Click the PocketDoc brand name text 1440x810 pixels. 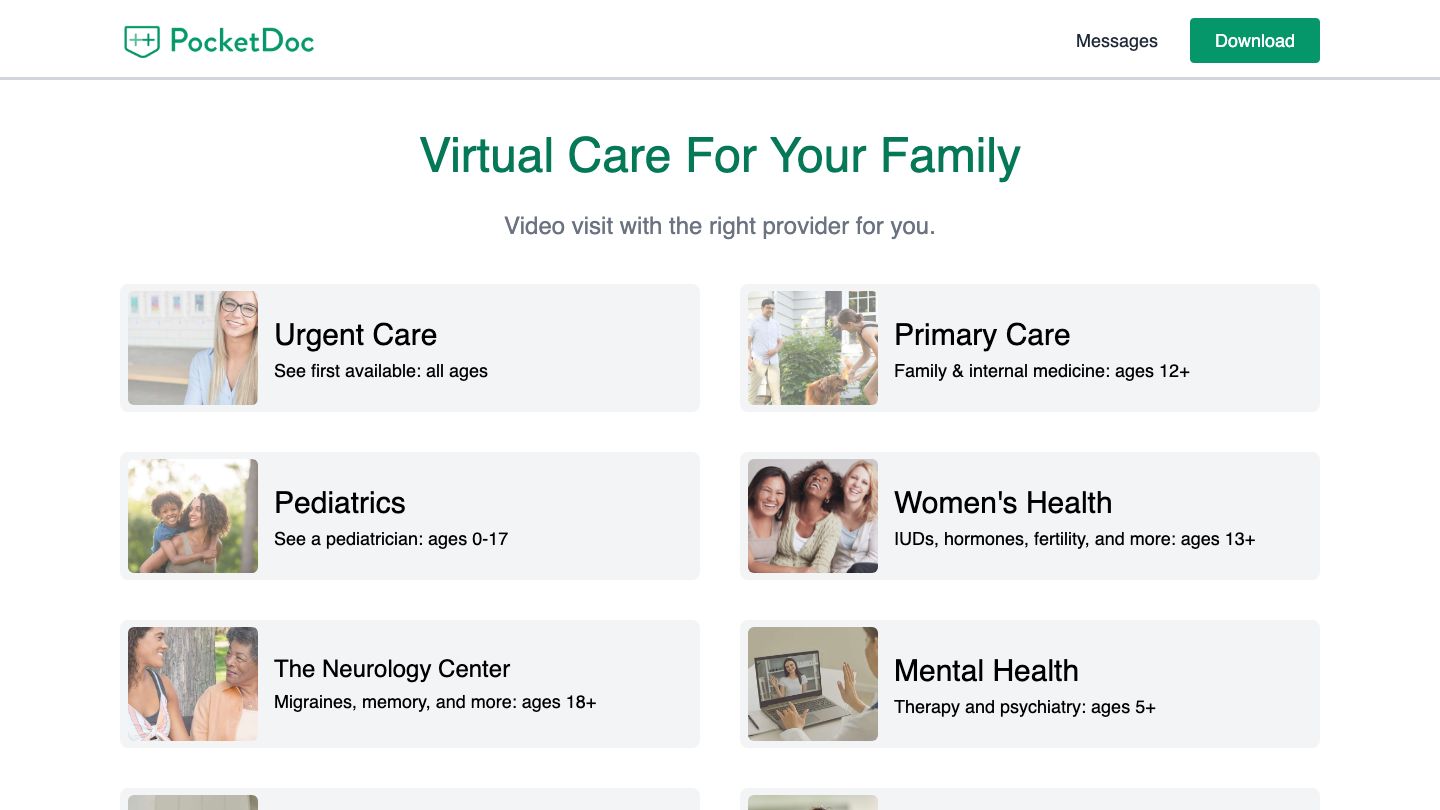click(x=242, y=41)
